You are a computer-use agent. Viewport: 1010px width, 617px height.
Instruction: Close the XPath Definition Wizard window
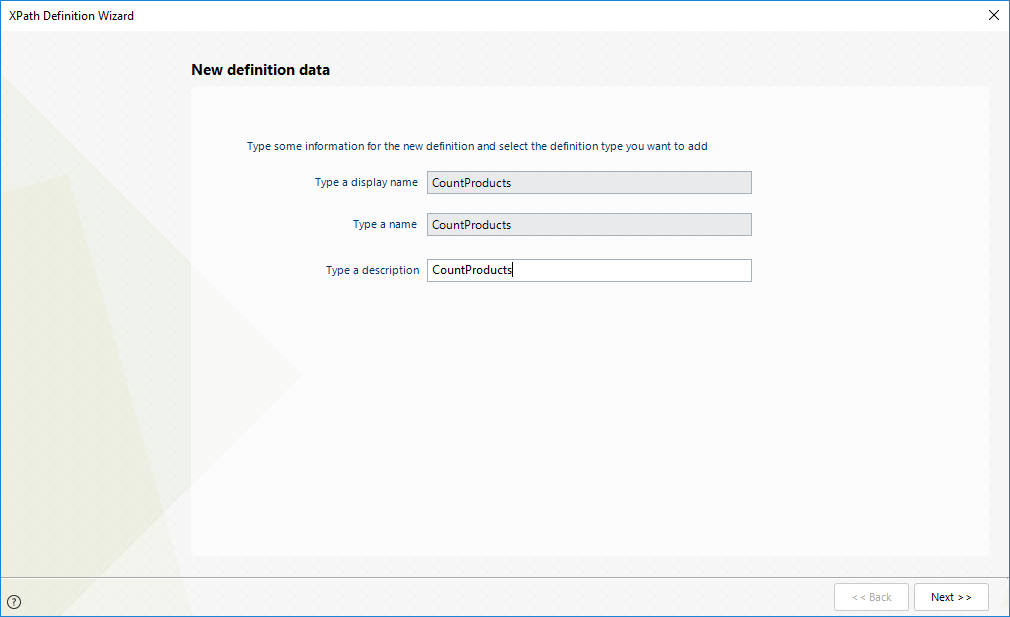(x=994, y=15)
